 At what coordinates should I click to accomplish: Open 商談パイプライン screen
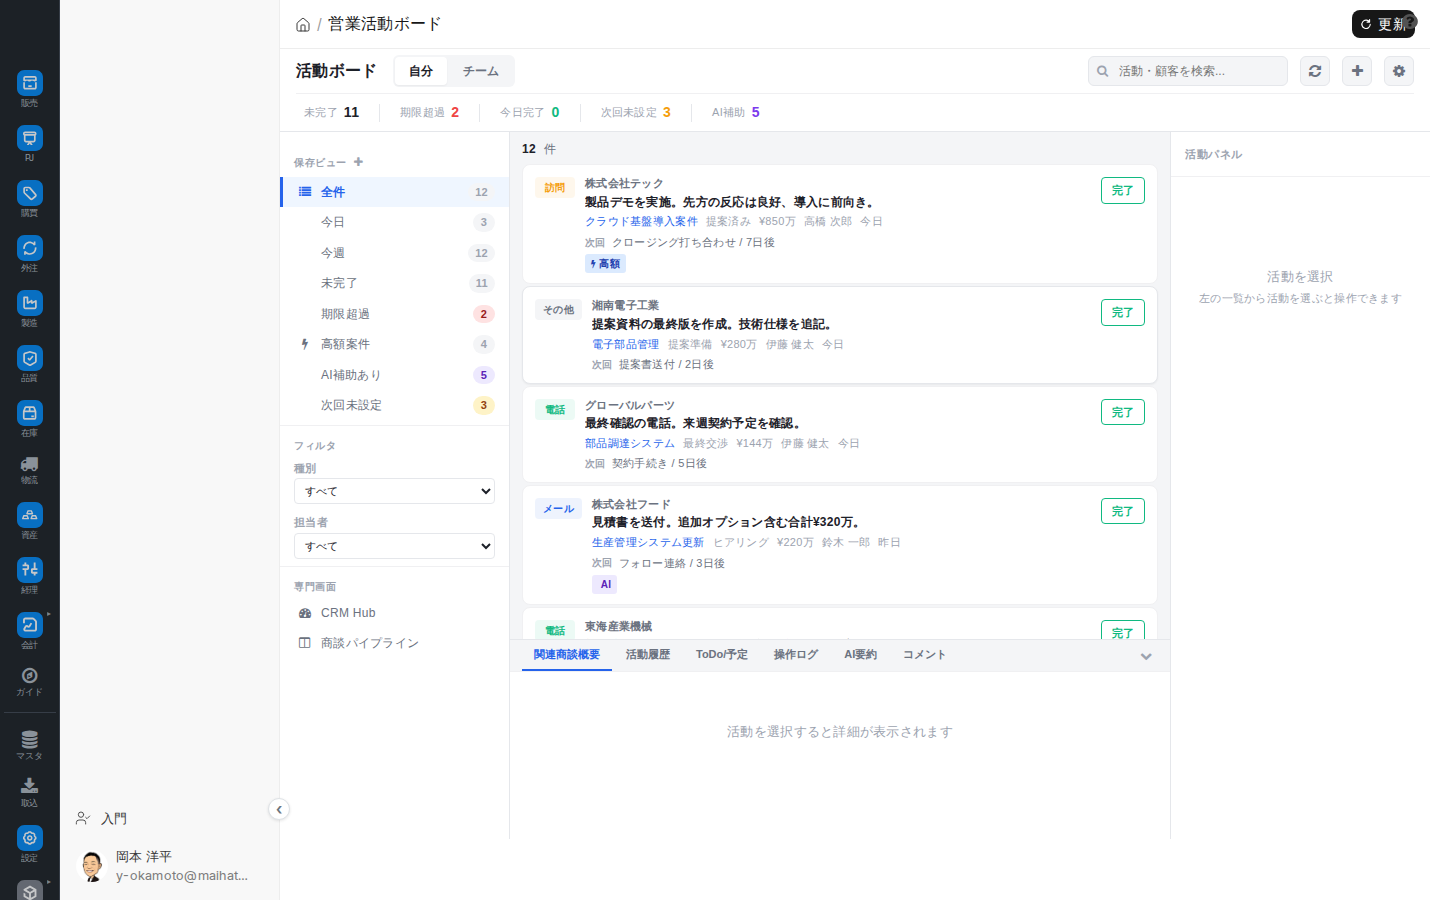395,643
